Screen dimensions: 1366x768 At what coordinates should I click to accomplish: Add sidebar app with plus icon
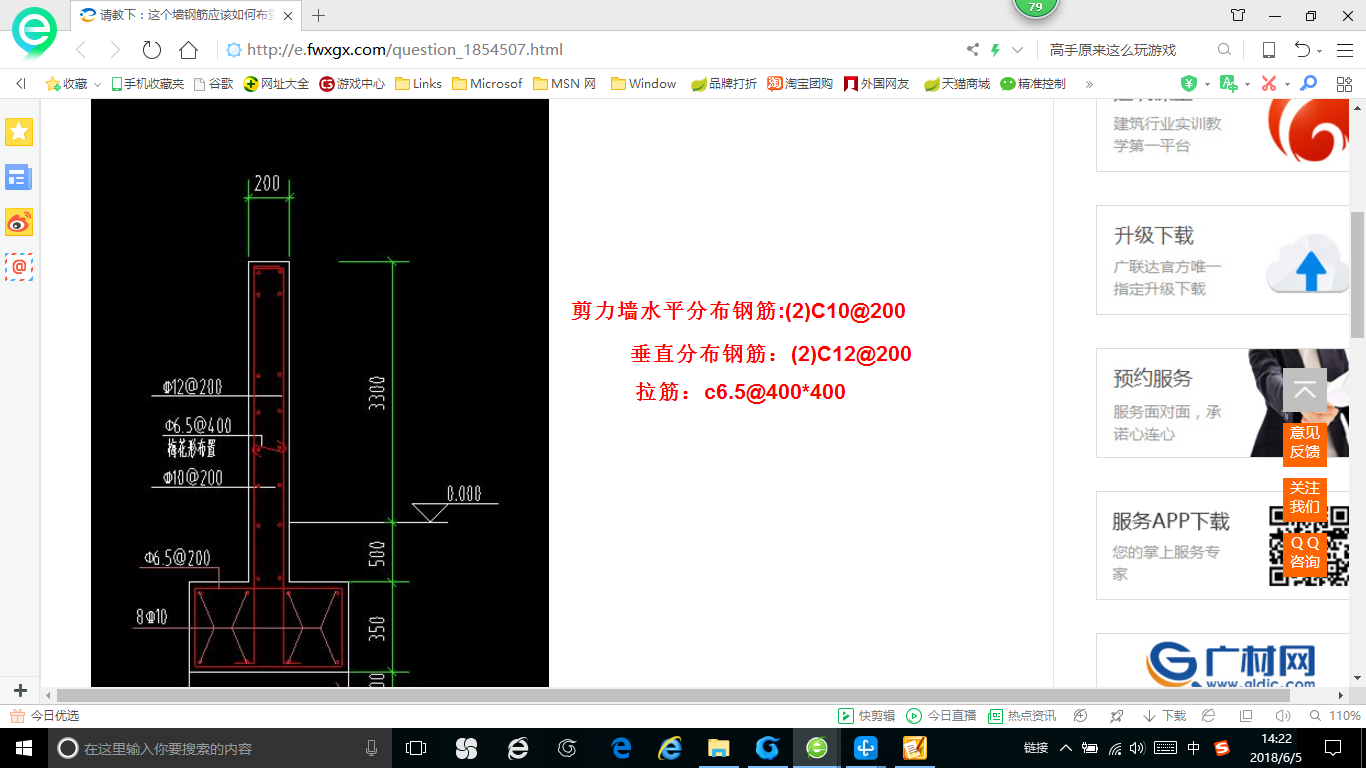click(20, 690)
